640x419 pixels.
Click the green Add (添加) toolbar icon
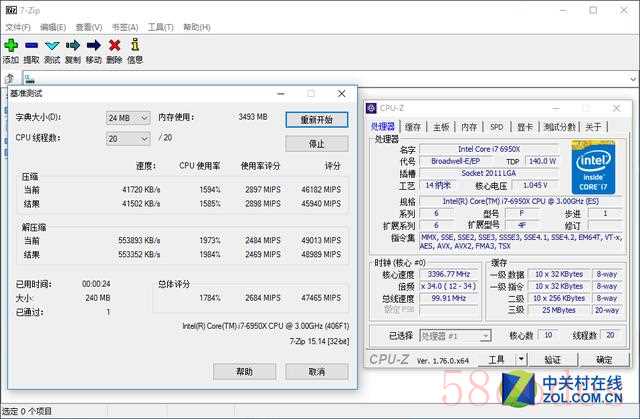point(11,45)
